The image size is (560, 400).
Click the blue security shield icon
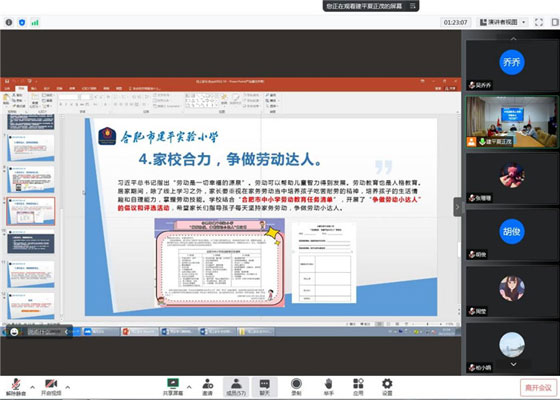22,22
